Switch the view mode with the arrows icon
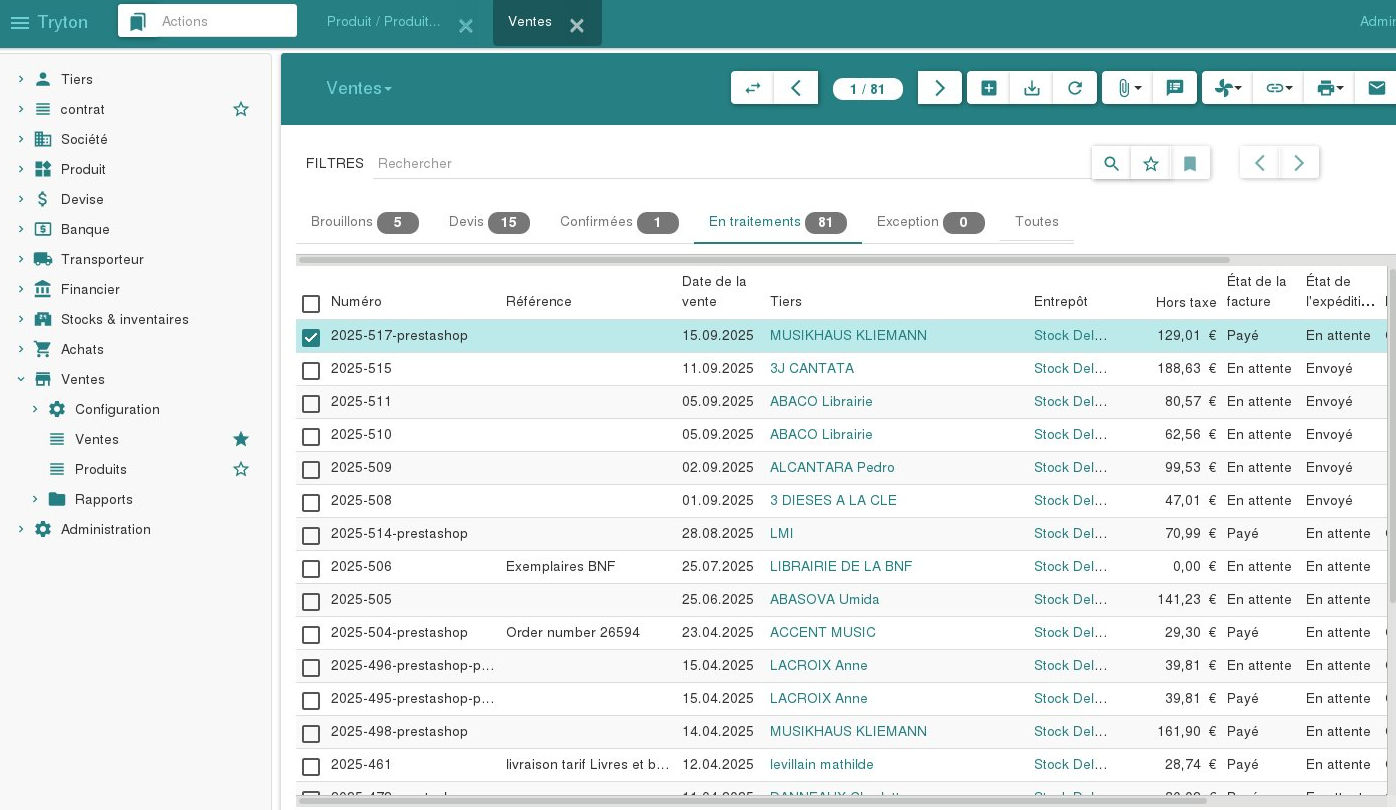The width and height of the screenshot is (1396, 810). [x=752, y=88]
